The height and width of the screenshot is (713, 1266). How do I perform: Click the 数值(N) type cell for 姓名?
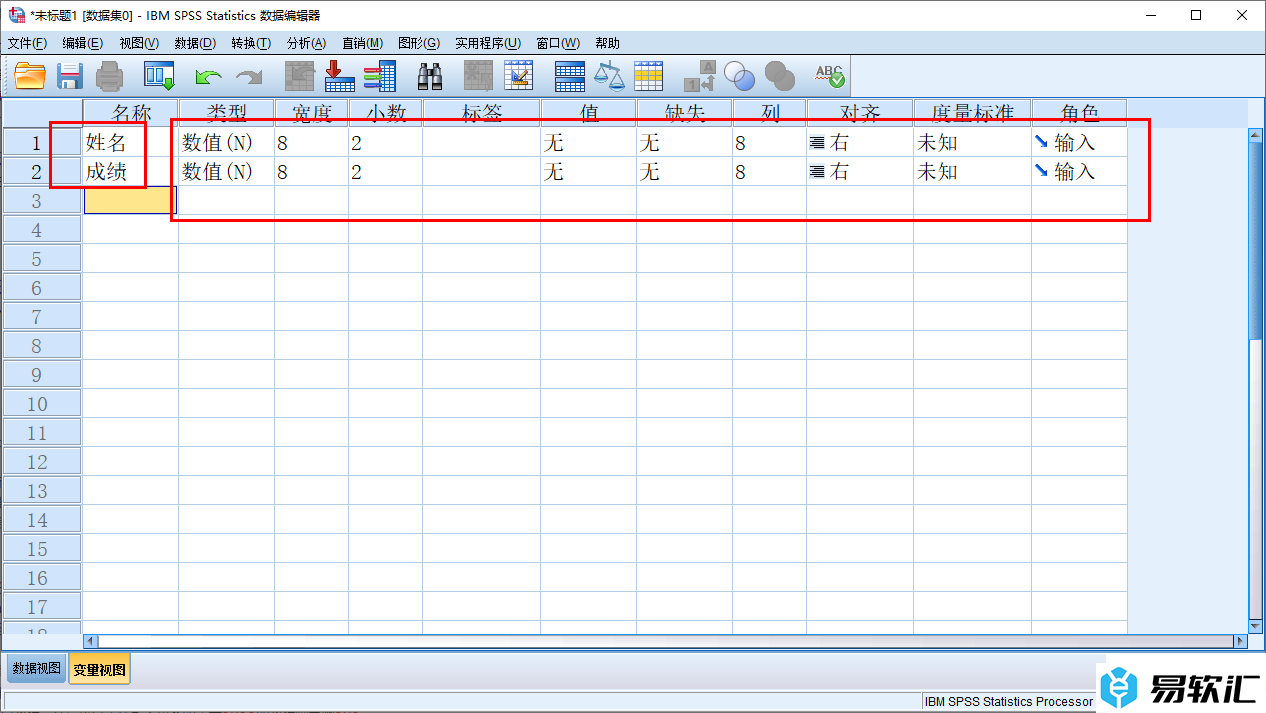227,143
